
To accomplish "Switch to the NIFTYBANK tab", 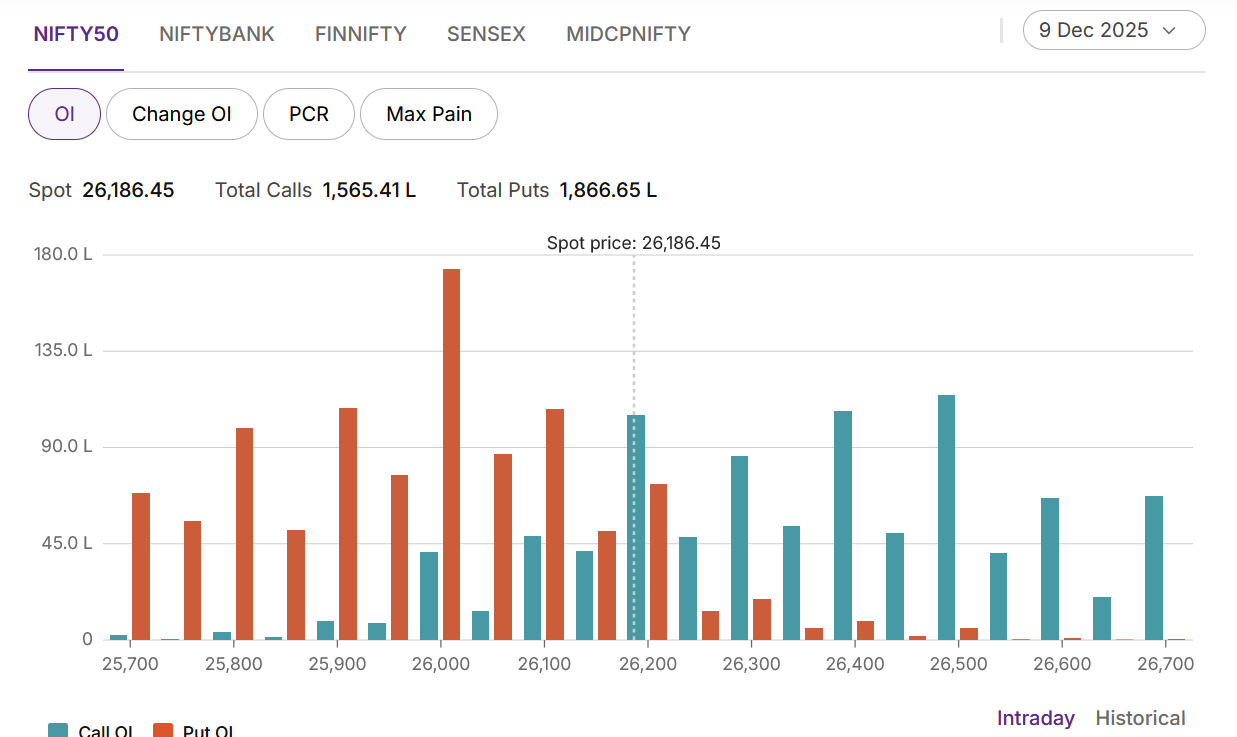I will pyautogui.click(x=216, y=34).
